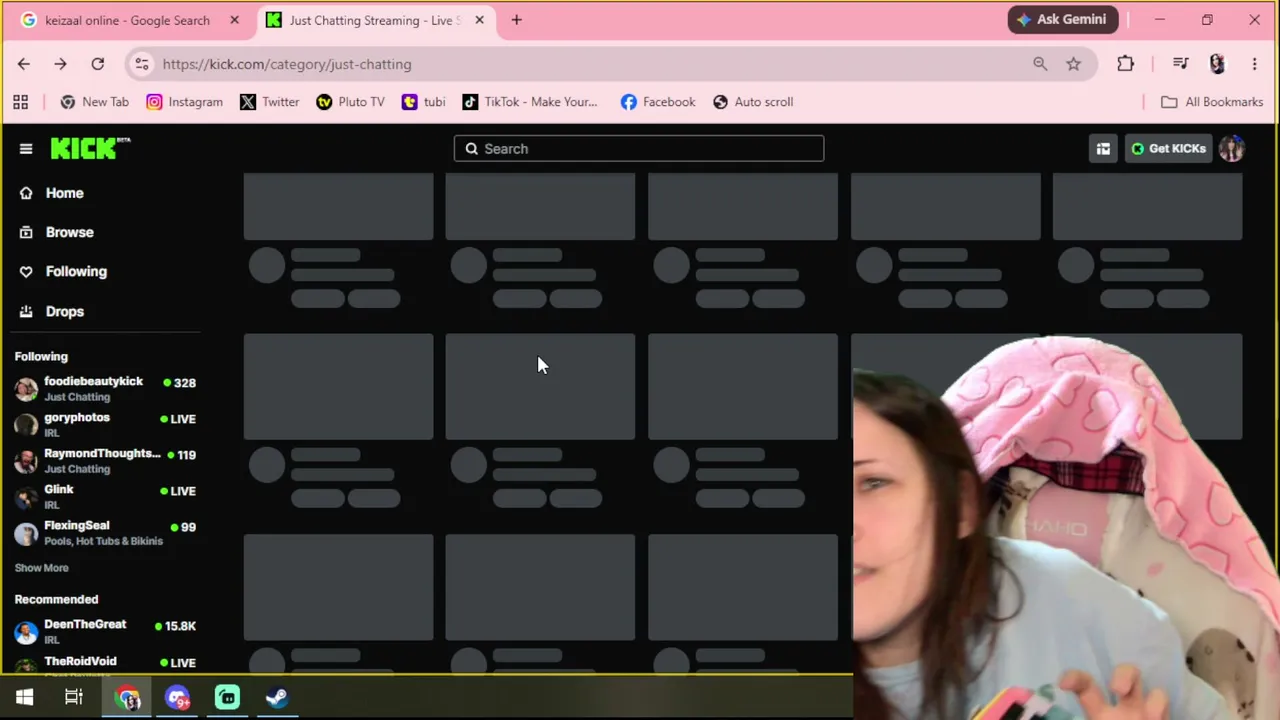Go back in browser history
The image size is (1280, 720).
[24, 64]
